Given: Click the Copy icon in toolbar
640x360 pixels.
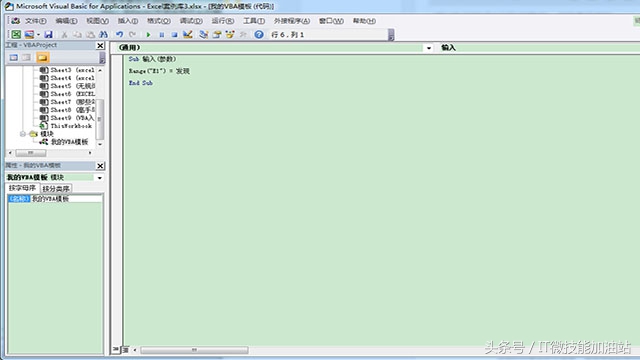Looking at the screenshot, I should [77, 35].
